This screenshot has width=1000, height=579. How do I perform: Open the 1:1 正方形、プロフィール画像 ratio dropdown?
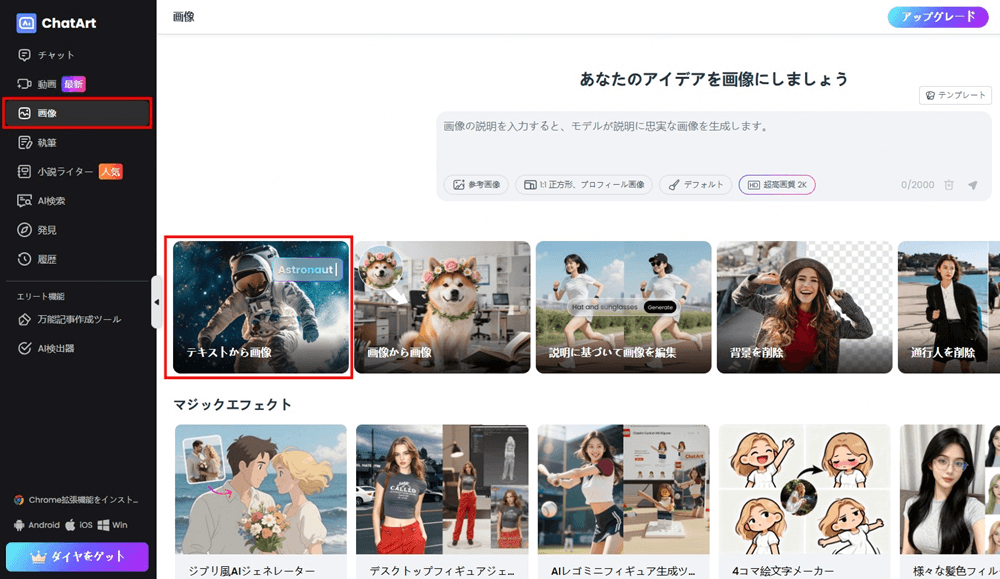click(x=584, y=185)
